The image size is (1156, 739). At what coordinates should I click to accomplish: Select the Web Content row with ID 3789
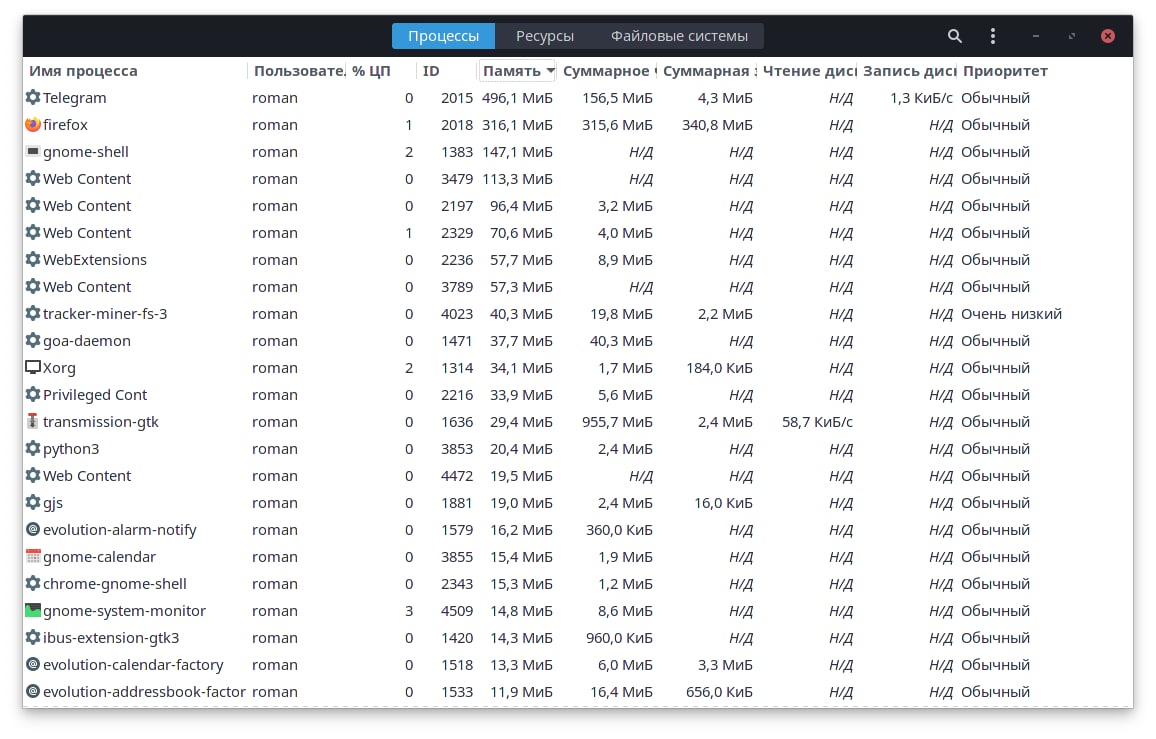coord(578,286)
